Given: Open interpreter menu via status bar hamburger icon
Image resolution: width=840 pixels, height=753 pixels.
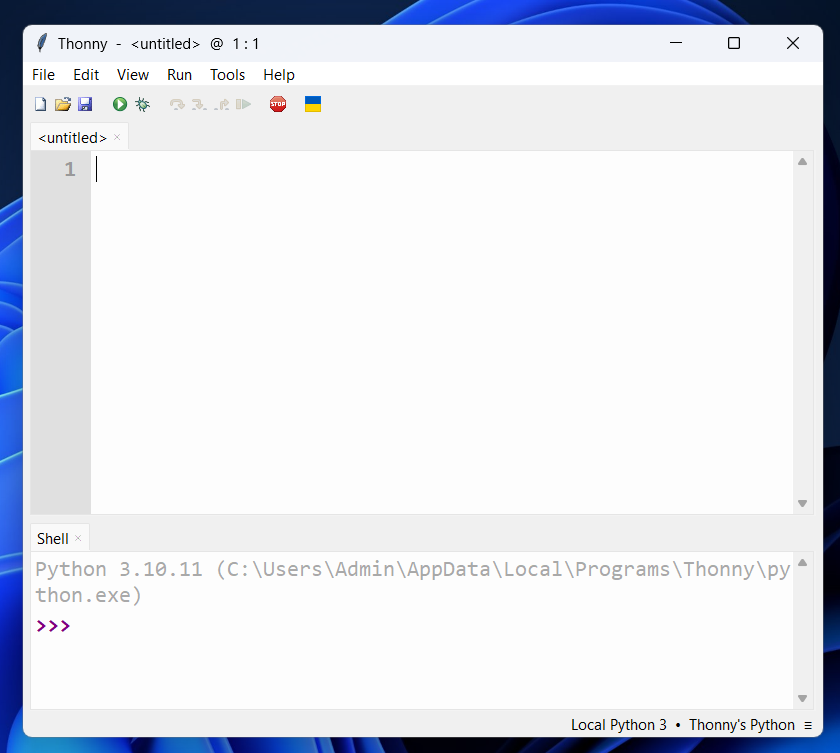Looking at the screenshot, I should [808, 725].
